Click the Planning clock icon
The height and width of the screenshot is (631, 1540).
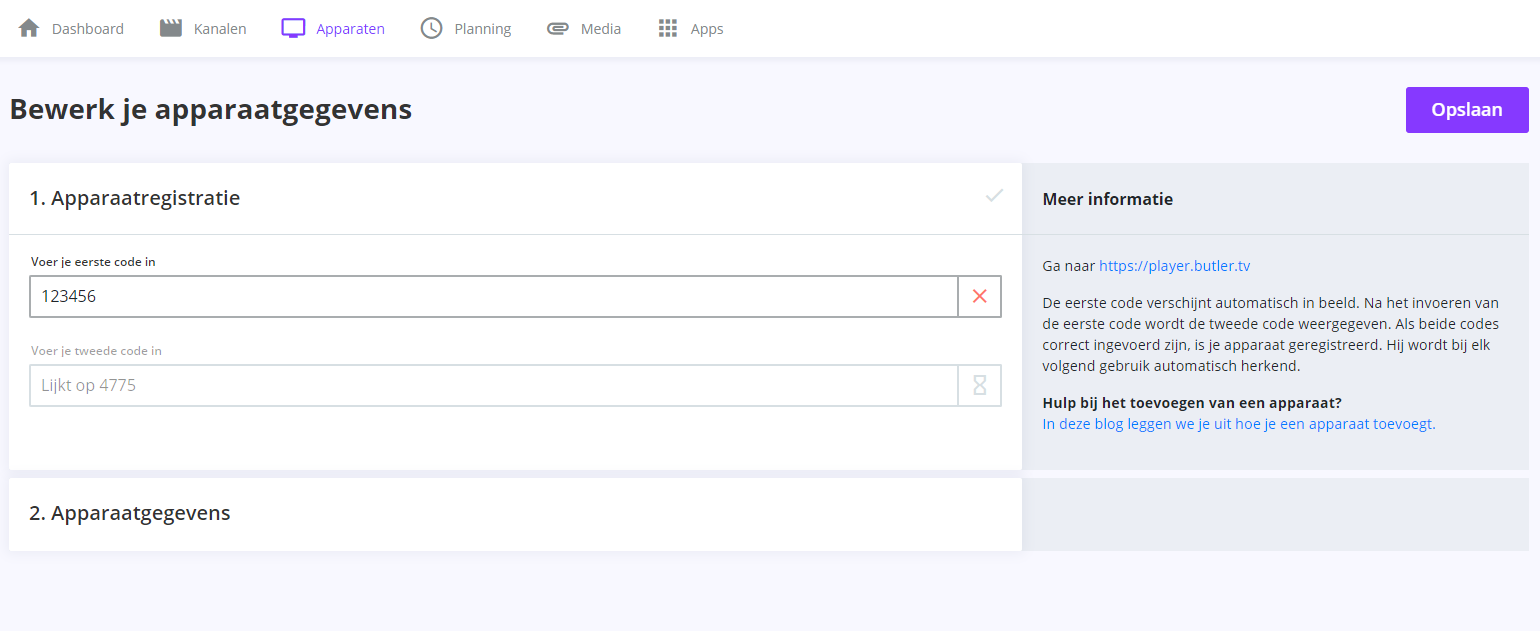(x=431, y=28)
